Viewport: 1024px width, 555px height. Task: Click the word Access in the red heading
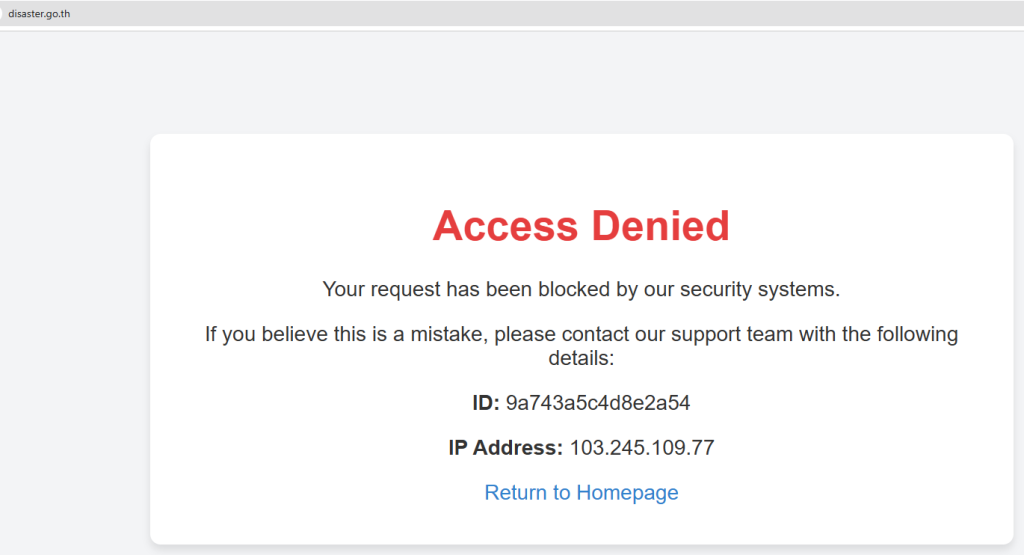505,226
